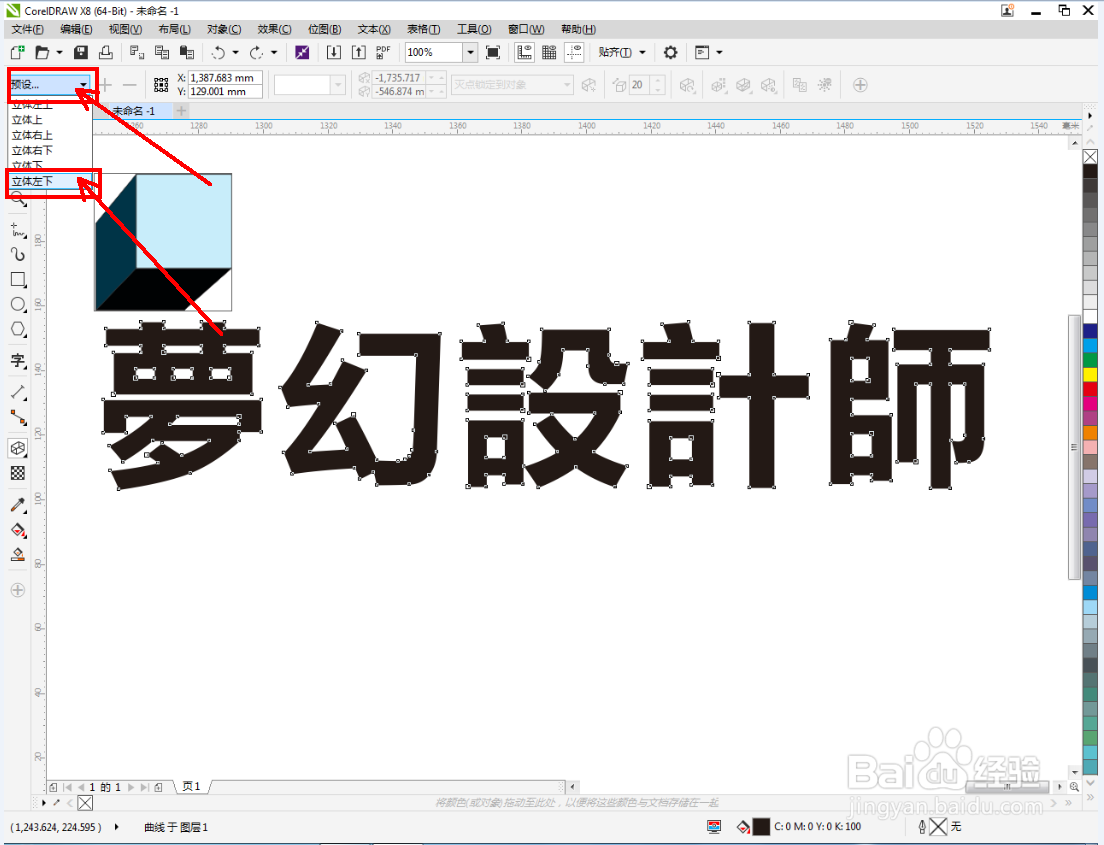
Task: Click the 100% zoom level field
Action: pos(434,52)
